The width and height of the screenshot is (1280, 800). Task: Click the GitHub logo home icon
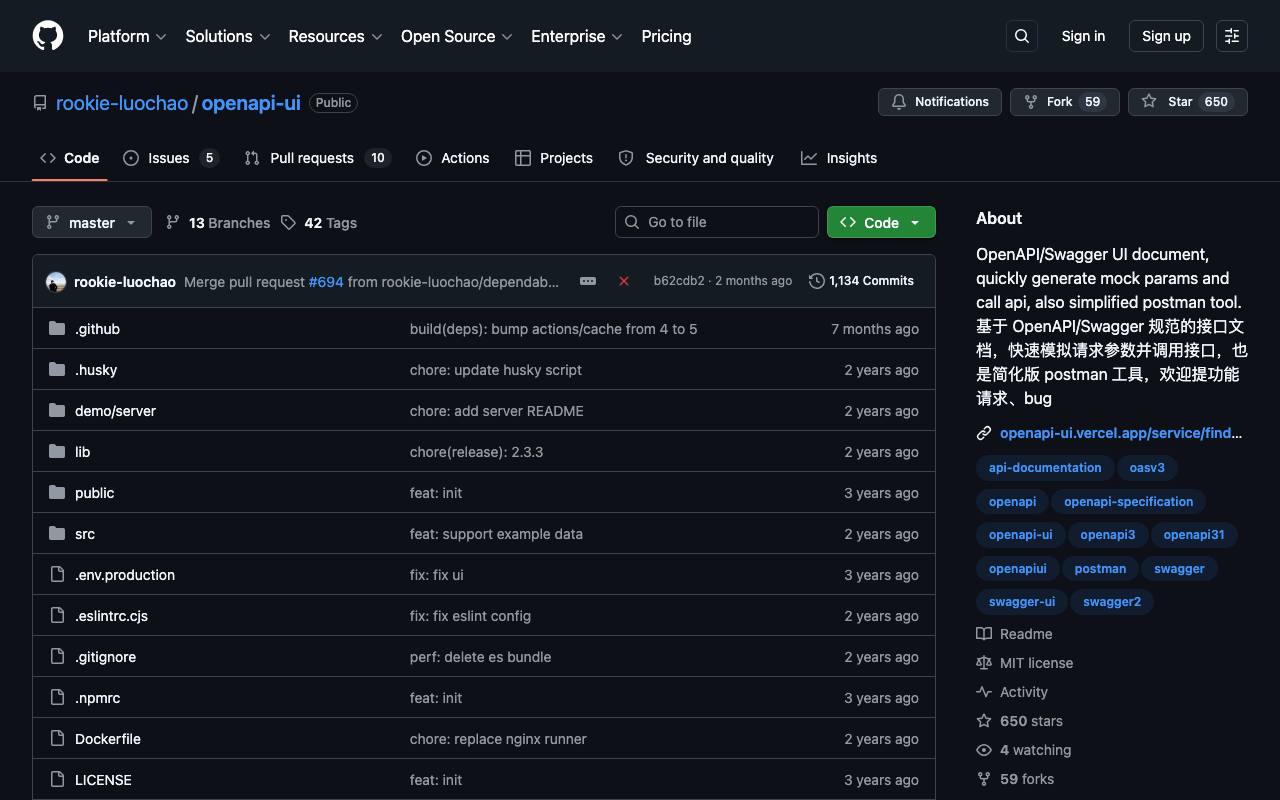click(48, 36)
